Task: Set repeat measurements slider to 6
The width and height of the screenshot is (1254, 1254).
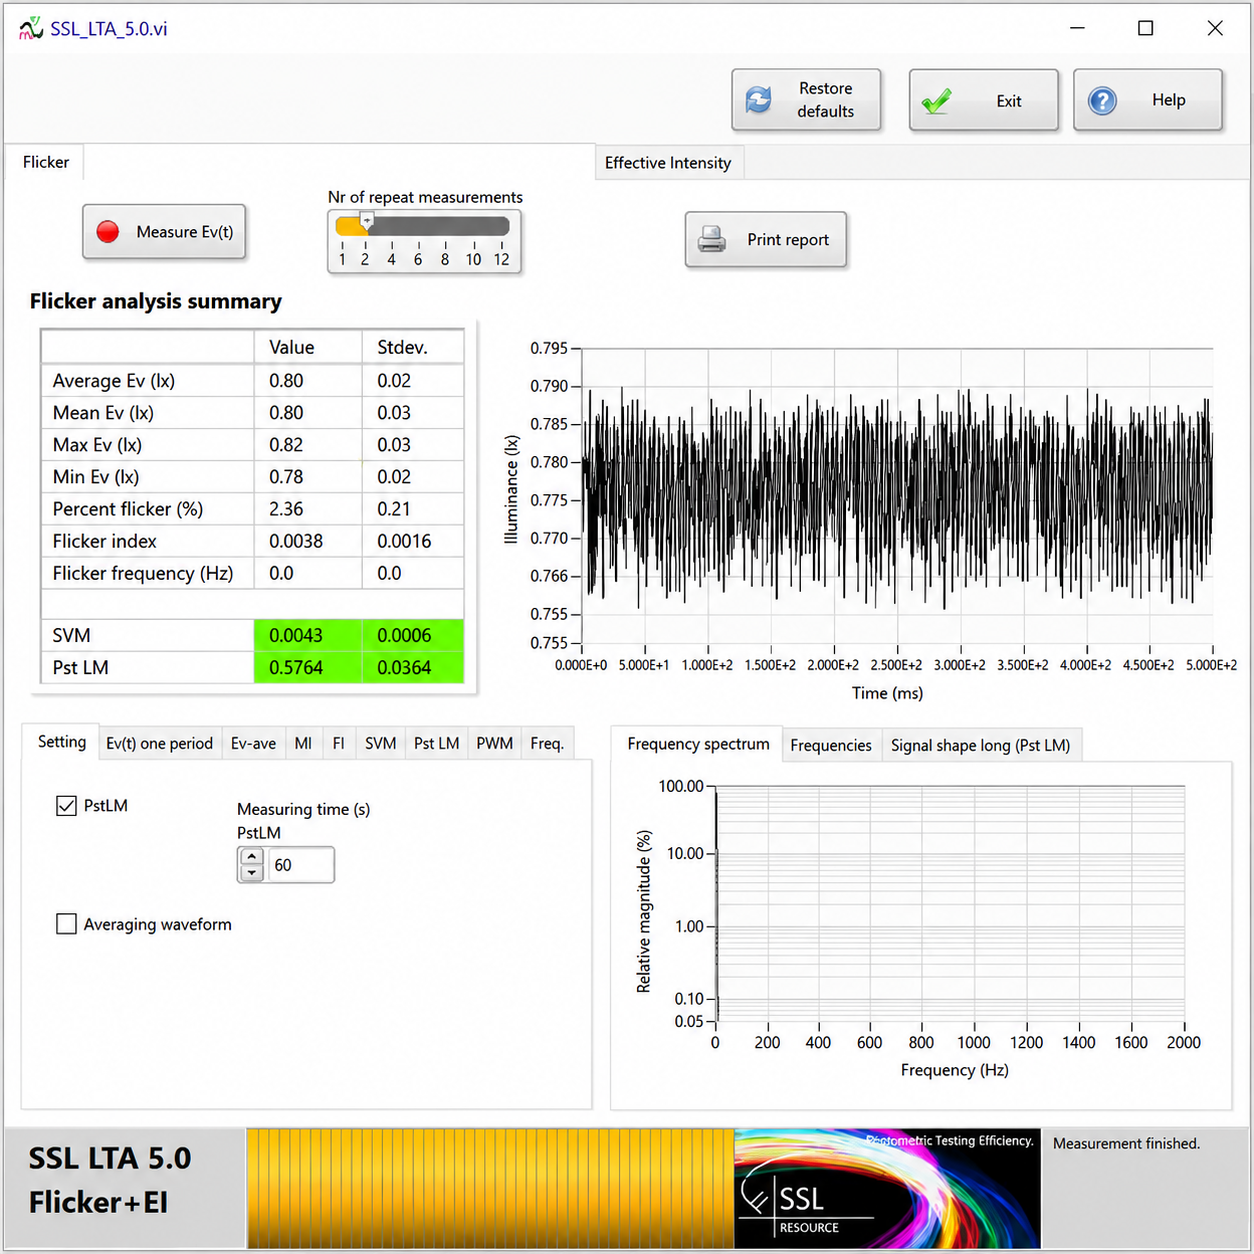Action: (x=418, y=227)
